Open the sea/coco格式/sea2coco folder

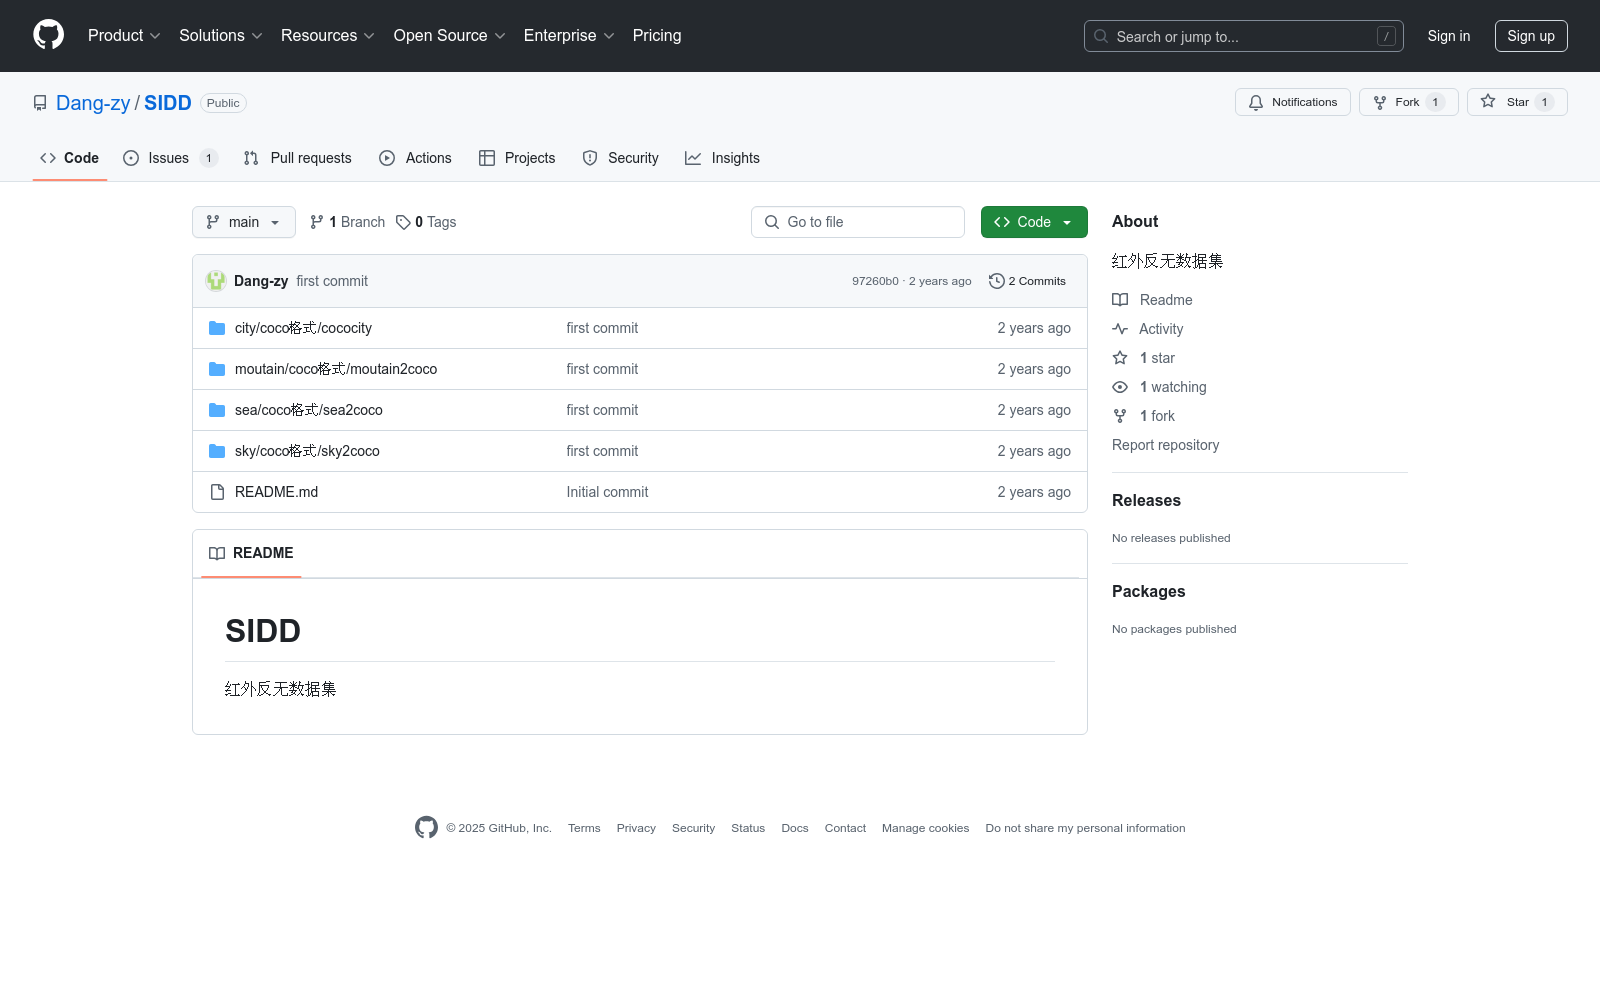click(309, 410)
